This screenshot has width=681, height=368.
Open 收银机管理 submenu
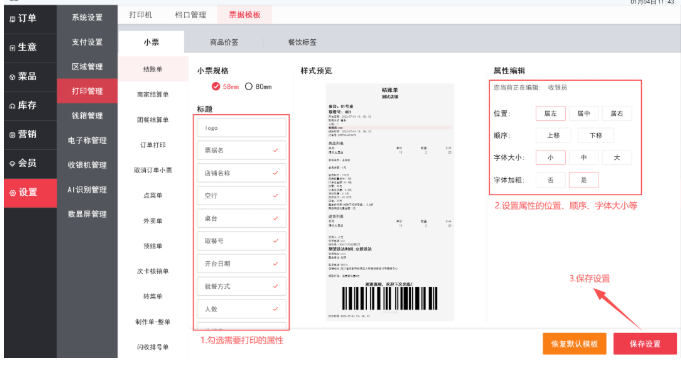coord(87,165)
